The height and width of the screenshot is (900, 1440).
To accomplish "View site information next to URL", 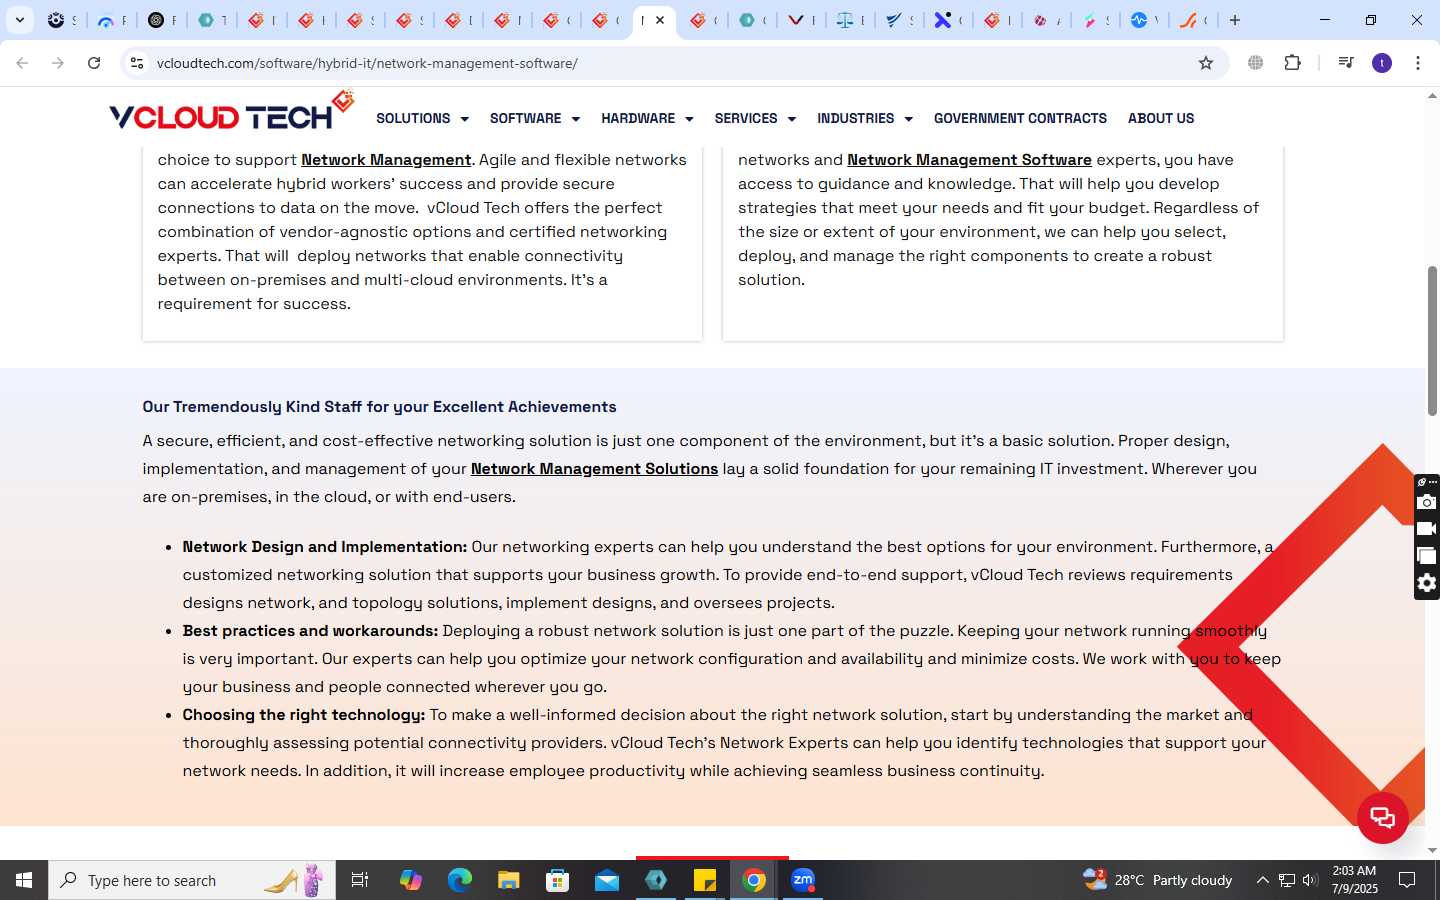I will tap(137, 63).
